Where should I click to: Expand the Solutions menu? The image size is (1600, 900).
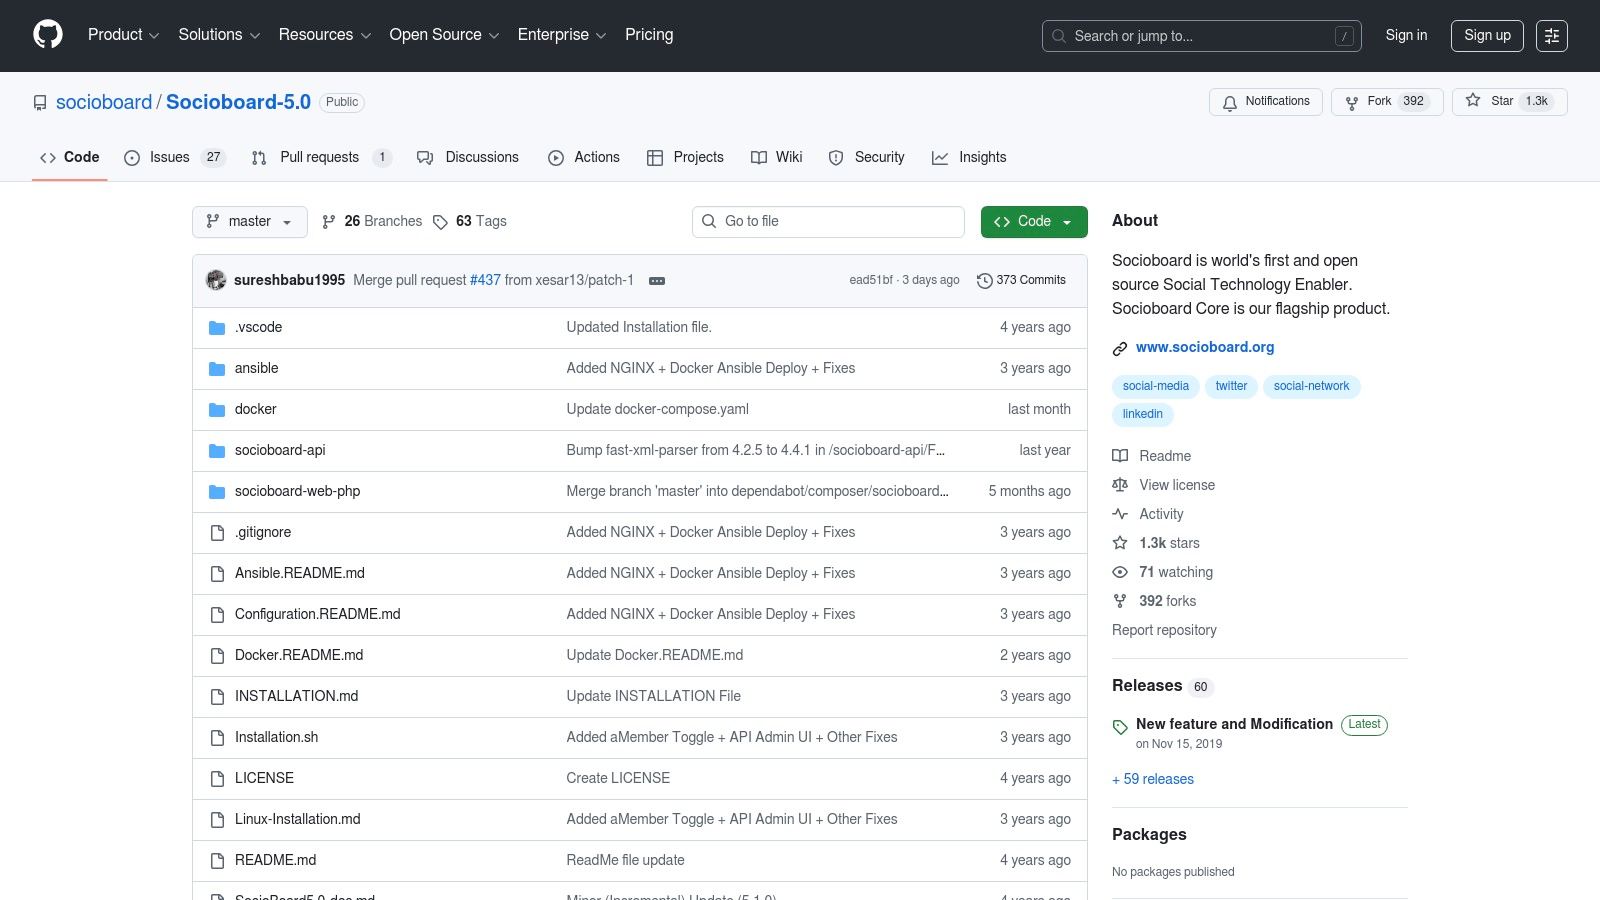point(219,35)
